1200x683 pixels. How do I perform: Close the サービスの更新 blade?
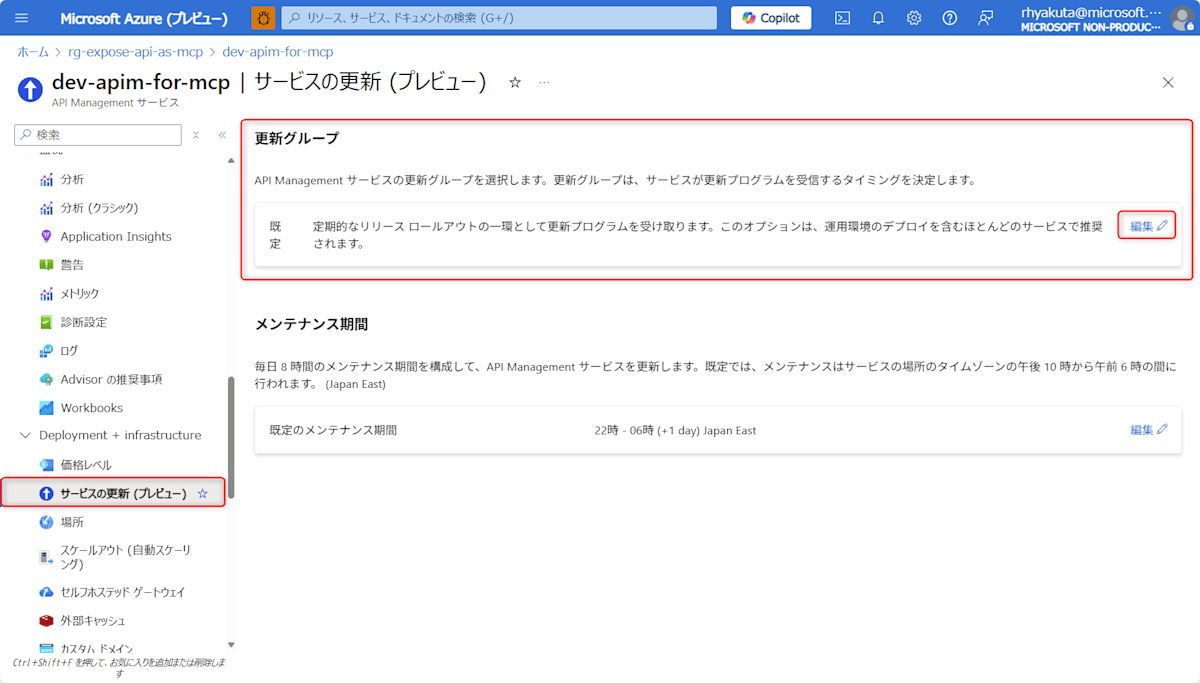(1168, 83)
